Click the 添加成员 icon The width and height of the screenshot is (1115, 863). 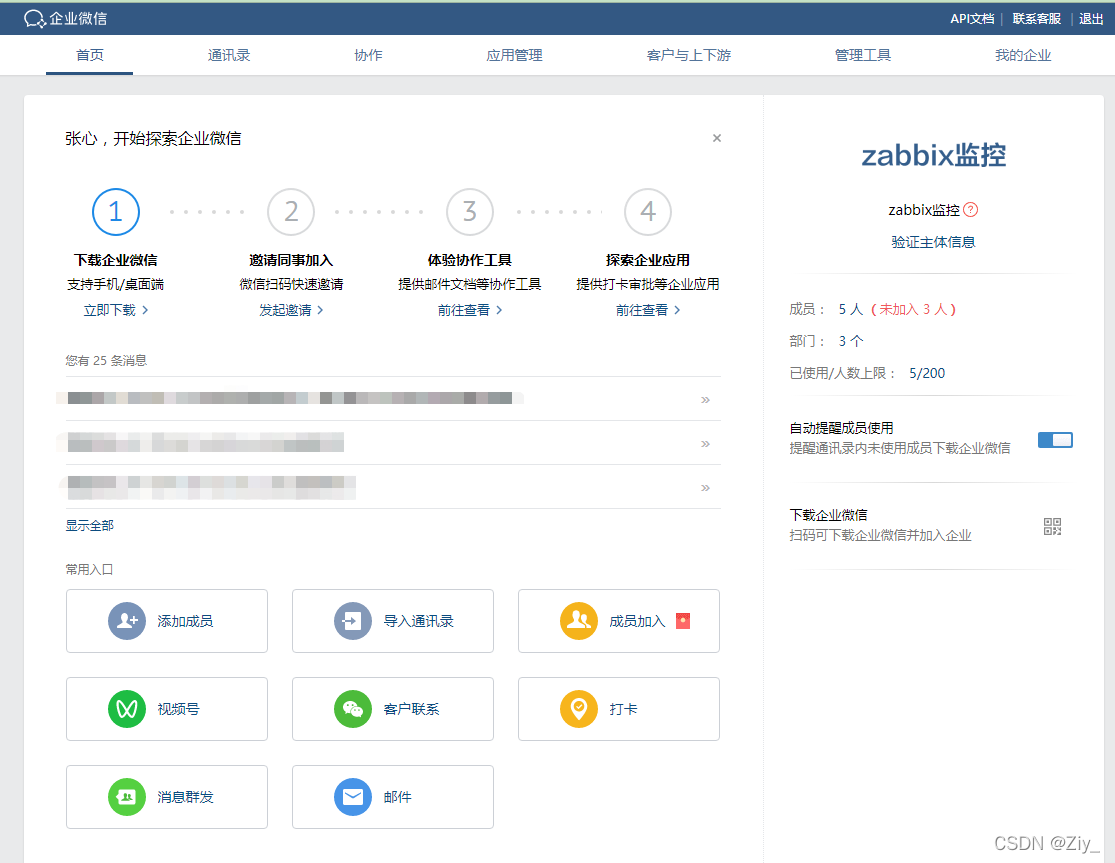pyautogui.click(x=127, y=621)
